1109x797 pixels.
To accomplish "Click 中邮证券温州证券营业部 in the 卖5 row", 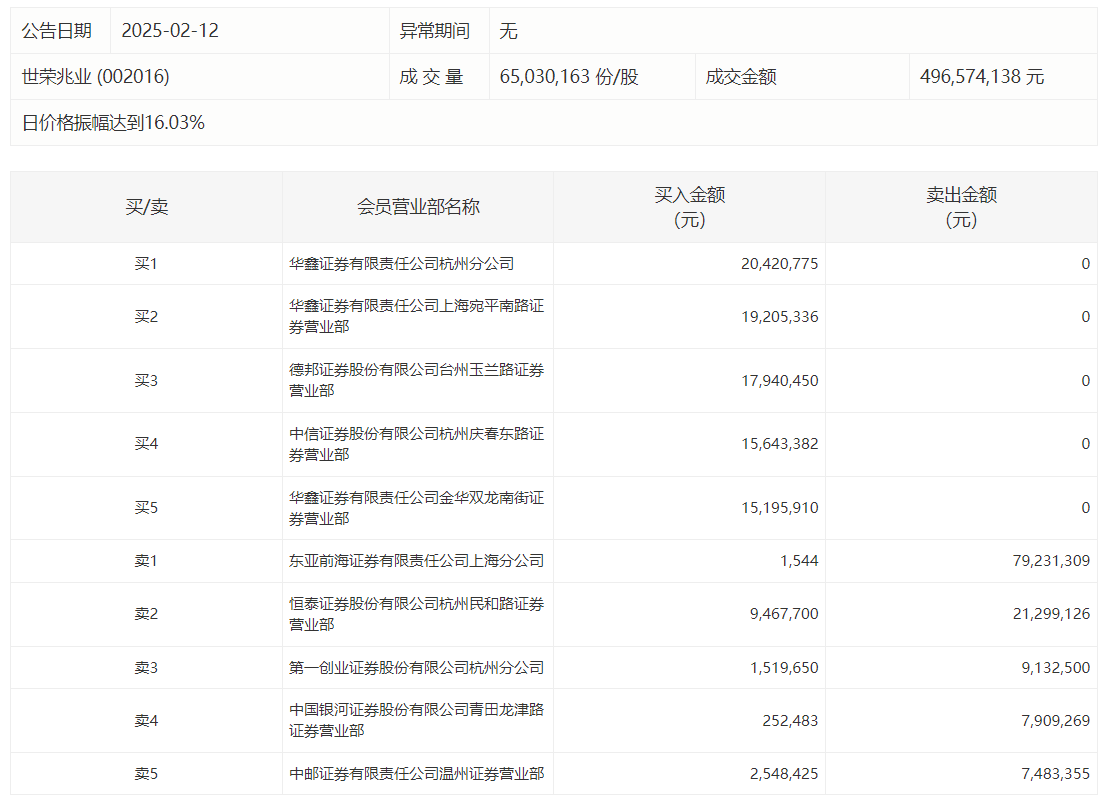I will [x=416, y=774].
